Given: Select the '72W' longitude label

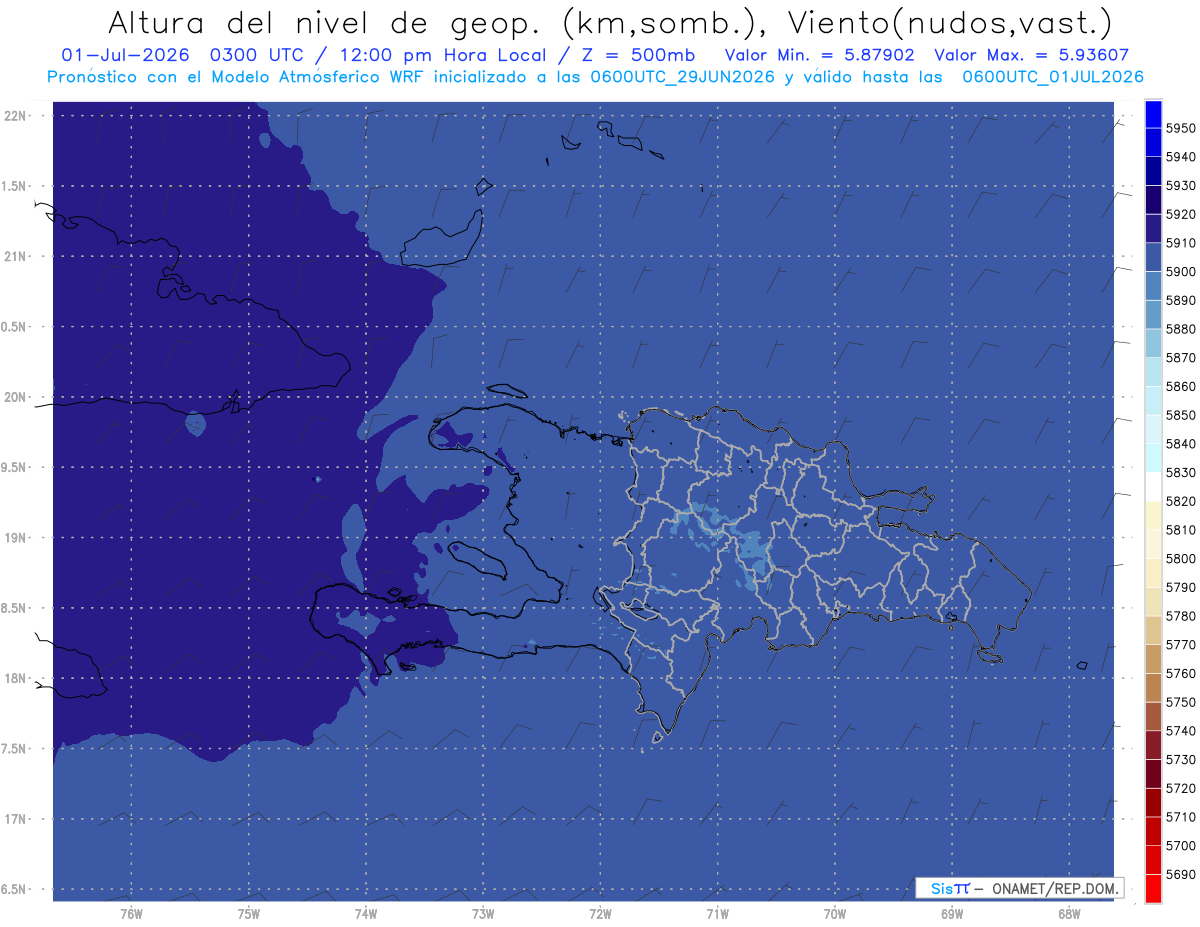Looking at the screenshot, I should [600, 914].
